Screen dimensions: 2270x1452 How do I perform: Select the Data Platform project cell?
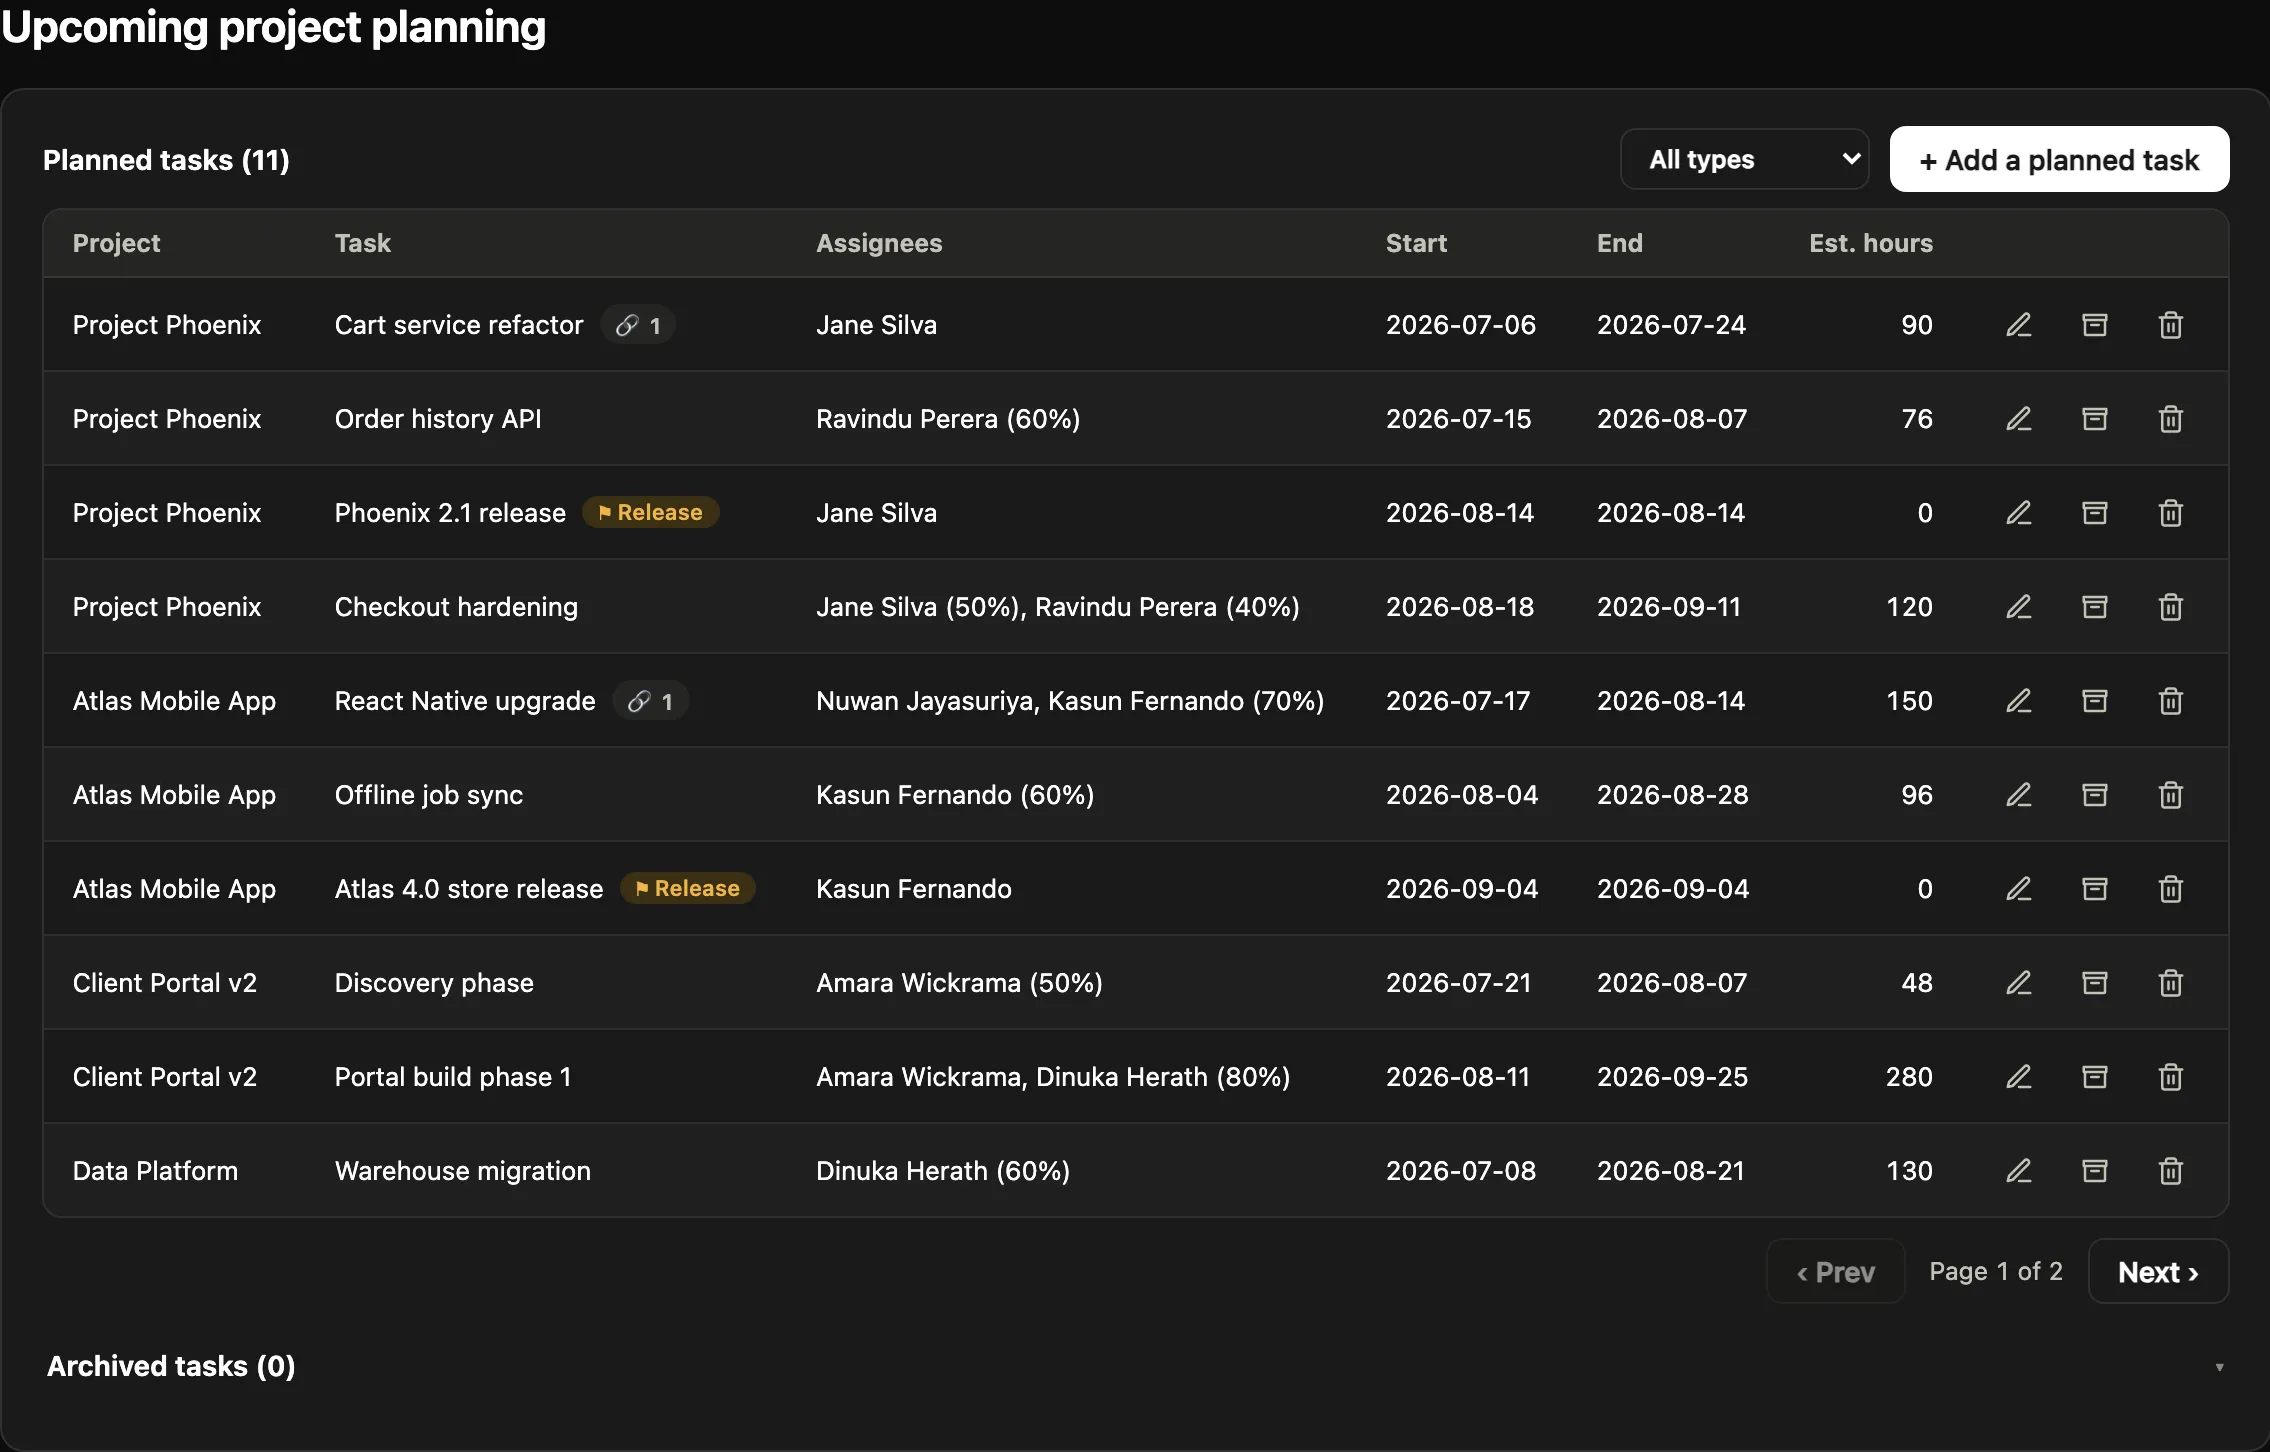point(155,1171)
